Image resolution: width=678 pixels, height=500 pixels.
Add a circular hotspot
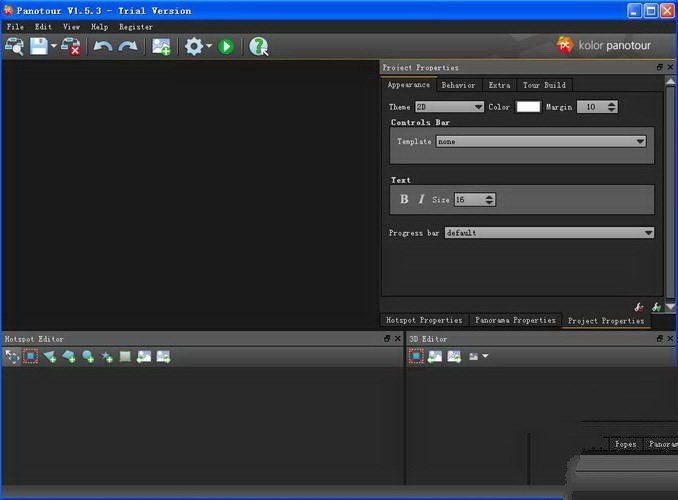(88, 356)
